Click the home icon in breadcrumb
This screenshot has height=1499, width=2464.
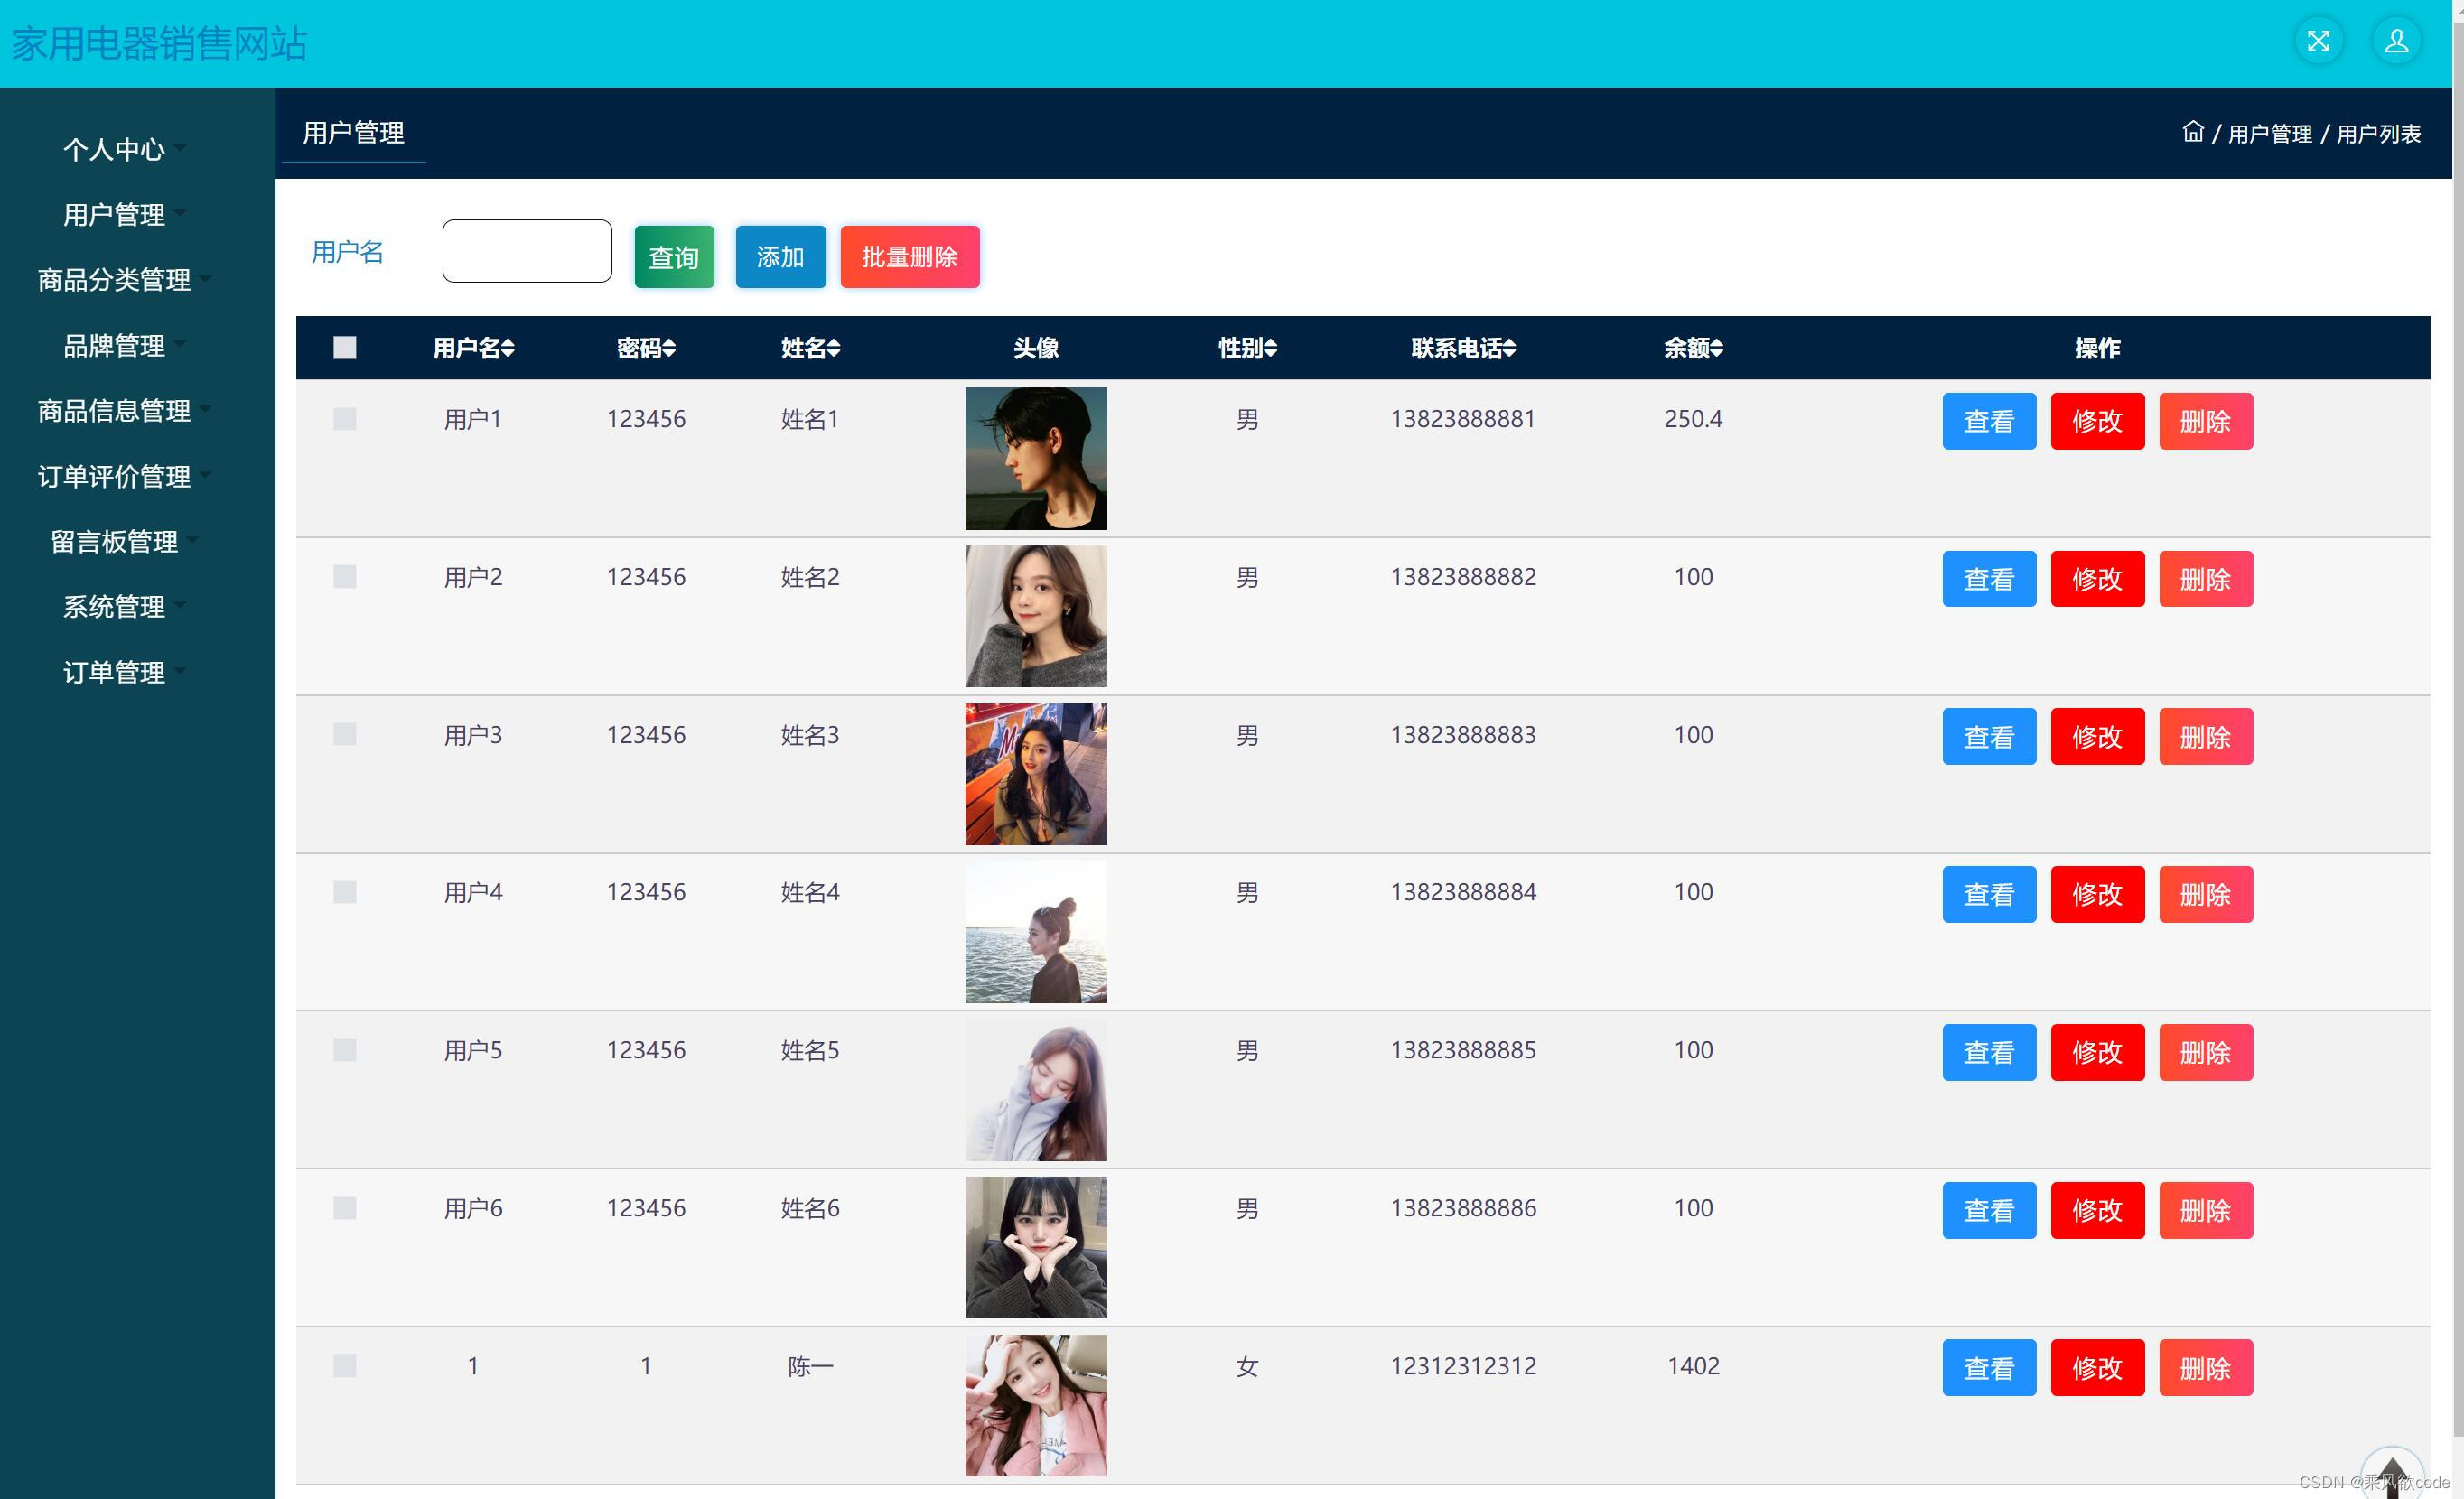tap(2192, 132)
